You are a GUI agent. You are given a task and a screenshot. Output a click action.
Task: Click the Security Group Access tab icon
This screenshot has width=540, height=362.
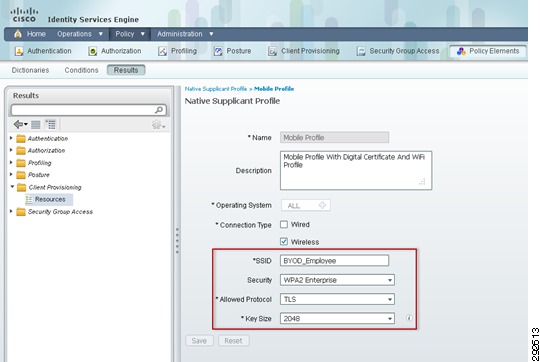click(361, 51)
